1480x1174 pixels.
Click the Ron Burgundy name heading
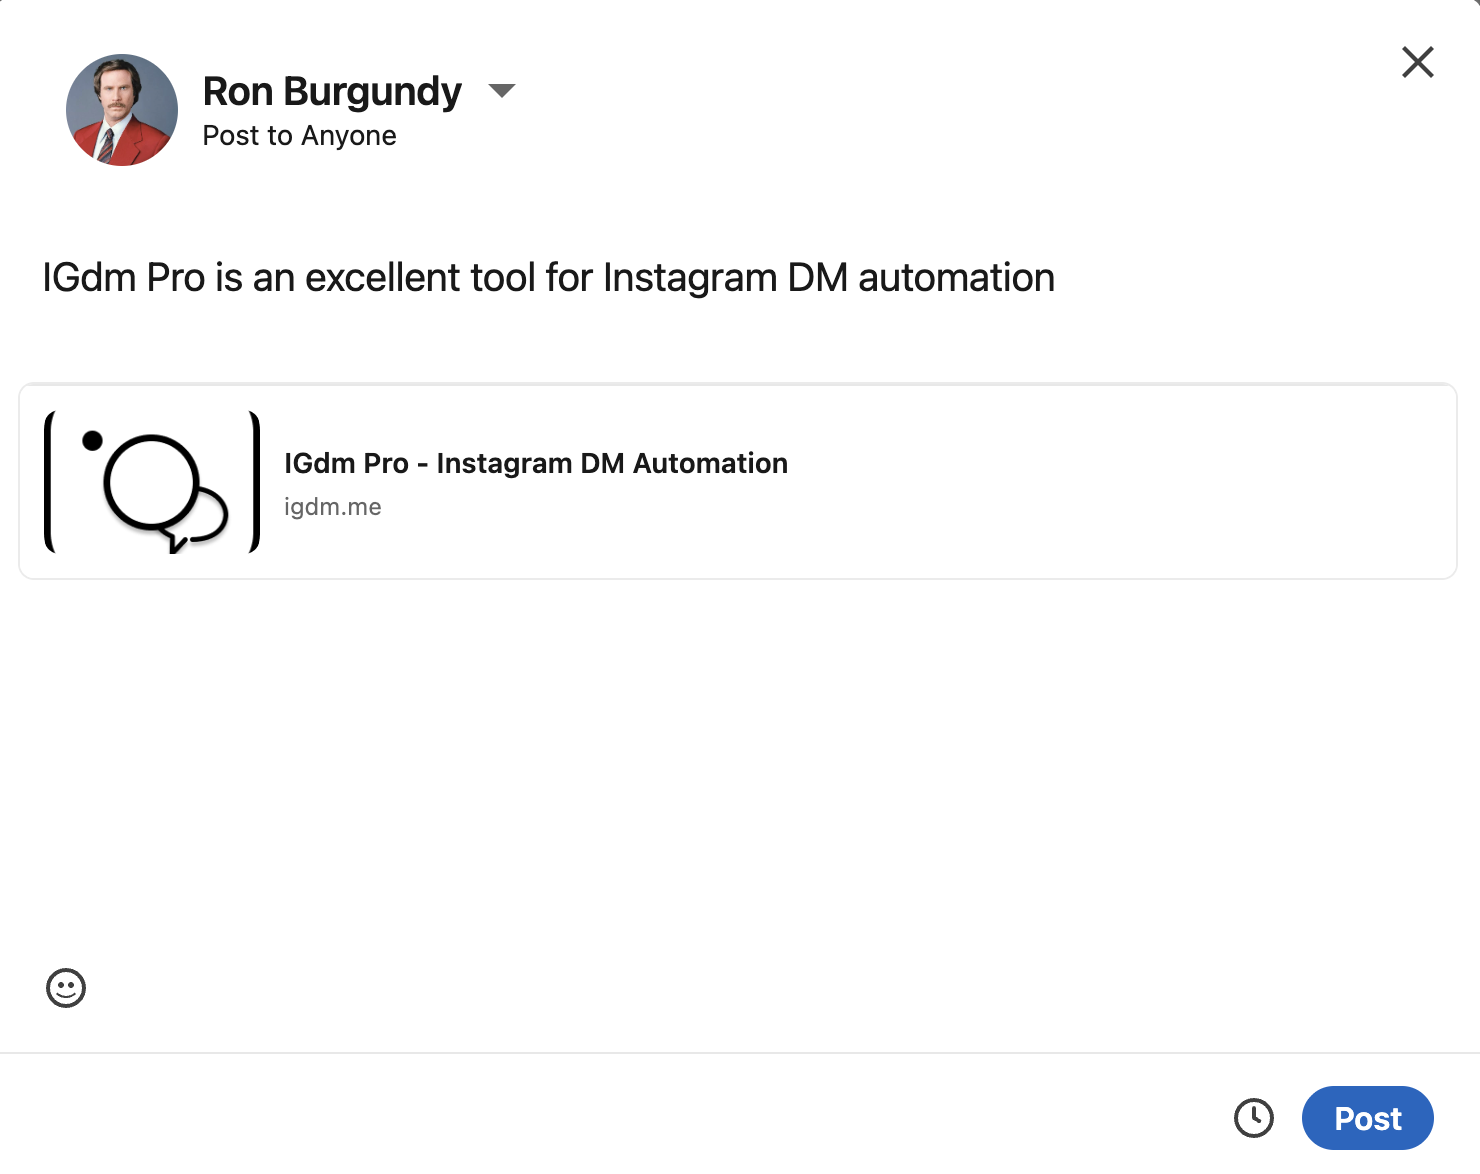tap(332, 91)
